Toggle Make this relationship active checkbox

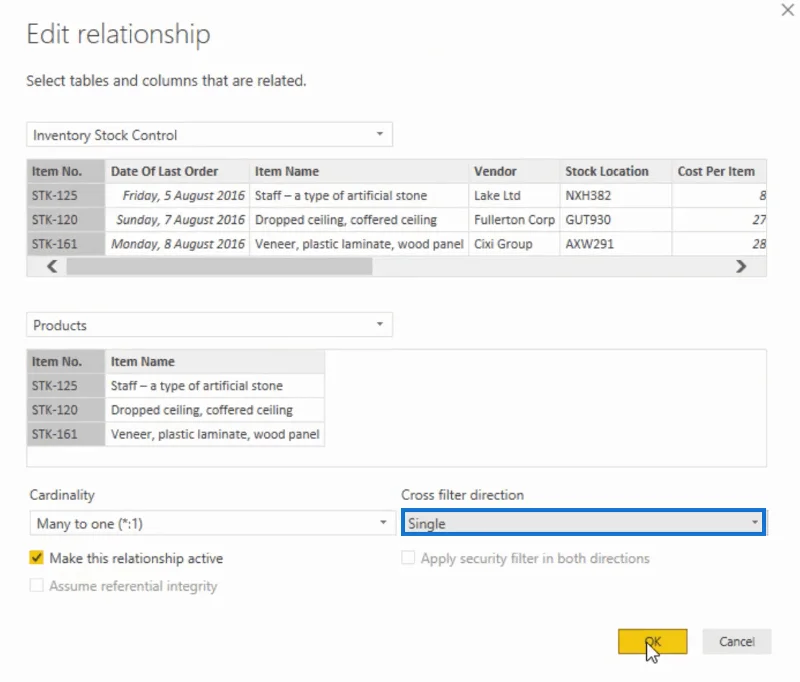pyautogui.click(x=36, y=558)
